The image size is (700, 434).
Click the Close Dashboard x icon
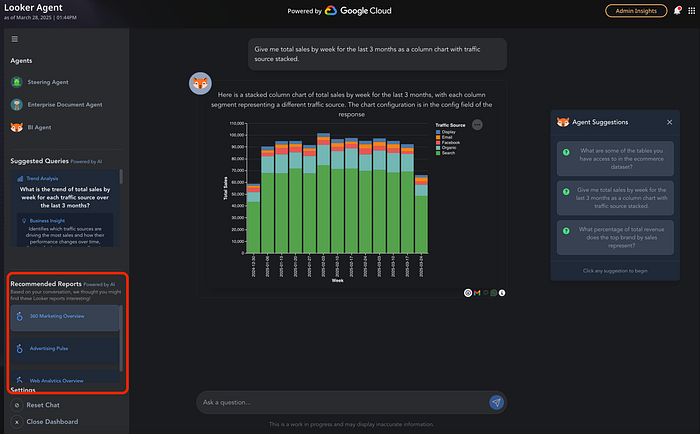coord(17,421)
